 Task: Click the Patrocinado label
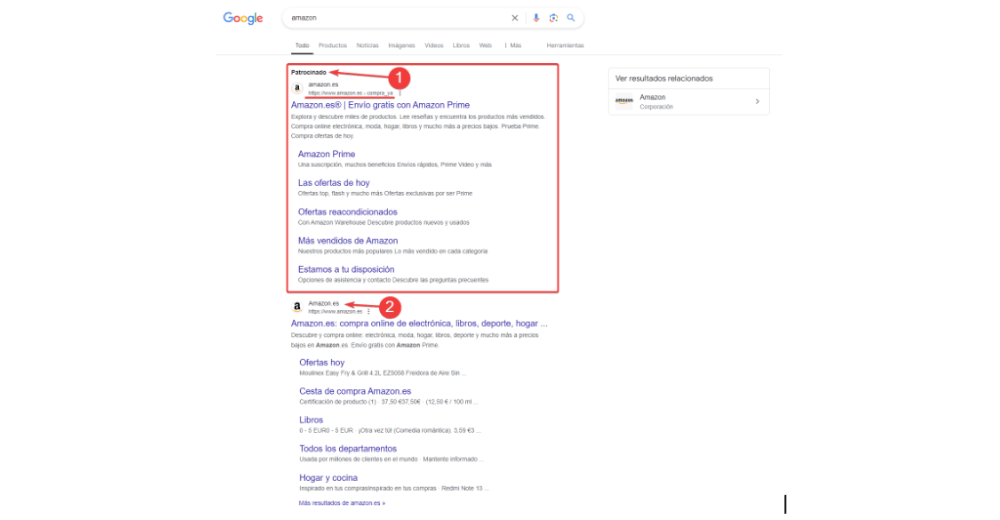[309, 73]
